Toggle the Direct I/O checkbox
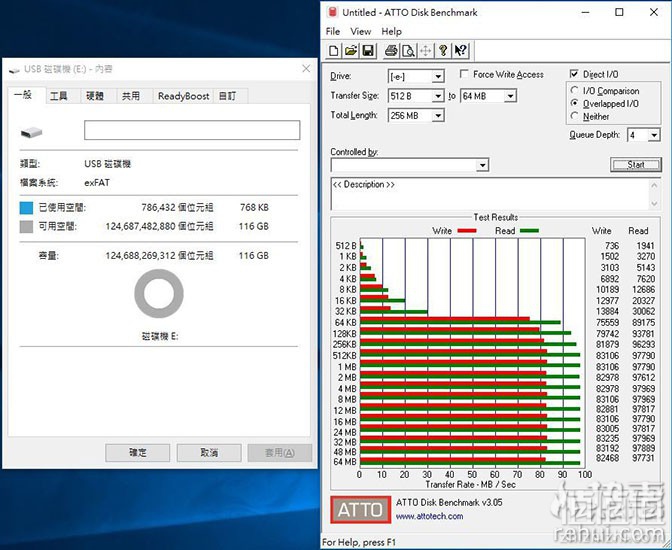 coord(574,74)
